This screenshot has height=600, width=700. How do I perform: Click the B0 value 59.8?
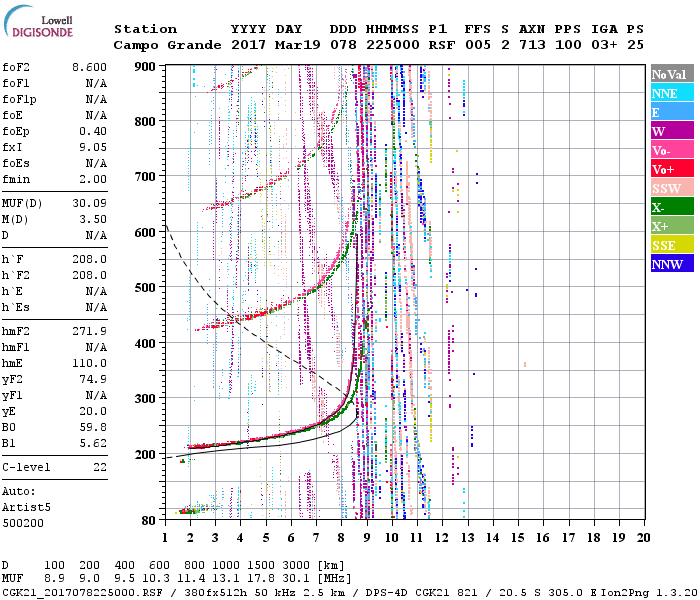pyautogui.click(x=93, y=428)
